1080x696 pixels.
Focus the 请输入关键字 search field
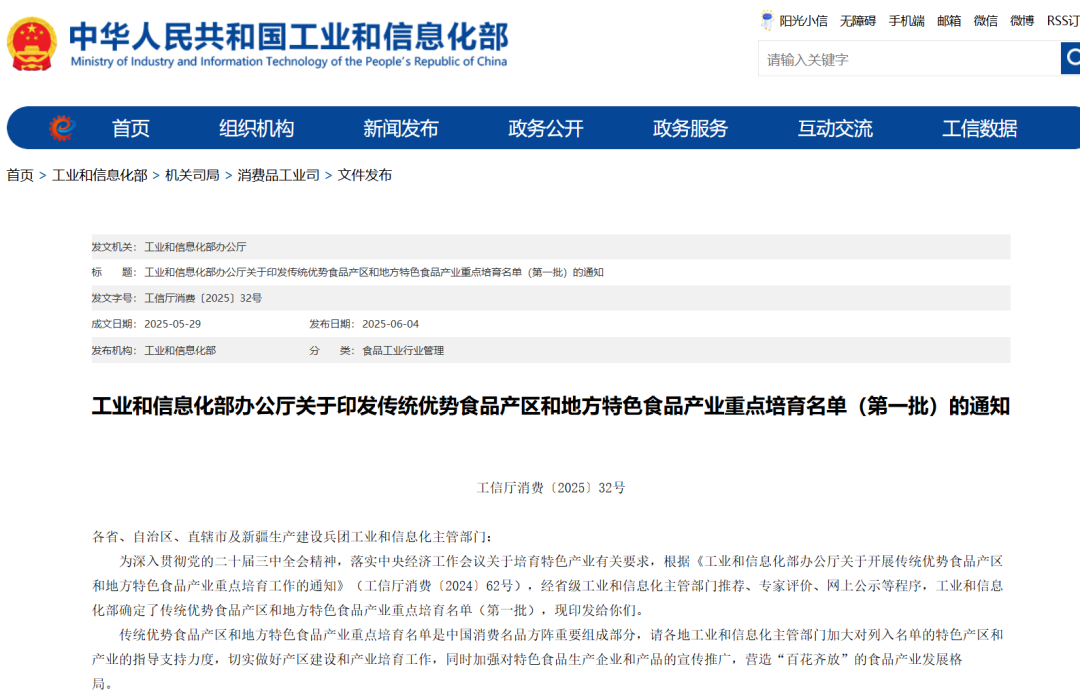tap(909, 59)
